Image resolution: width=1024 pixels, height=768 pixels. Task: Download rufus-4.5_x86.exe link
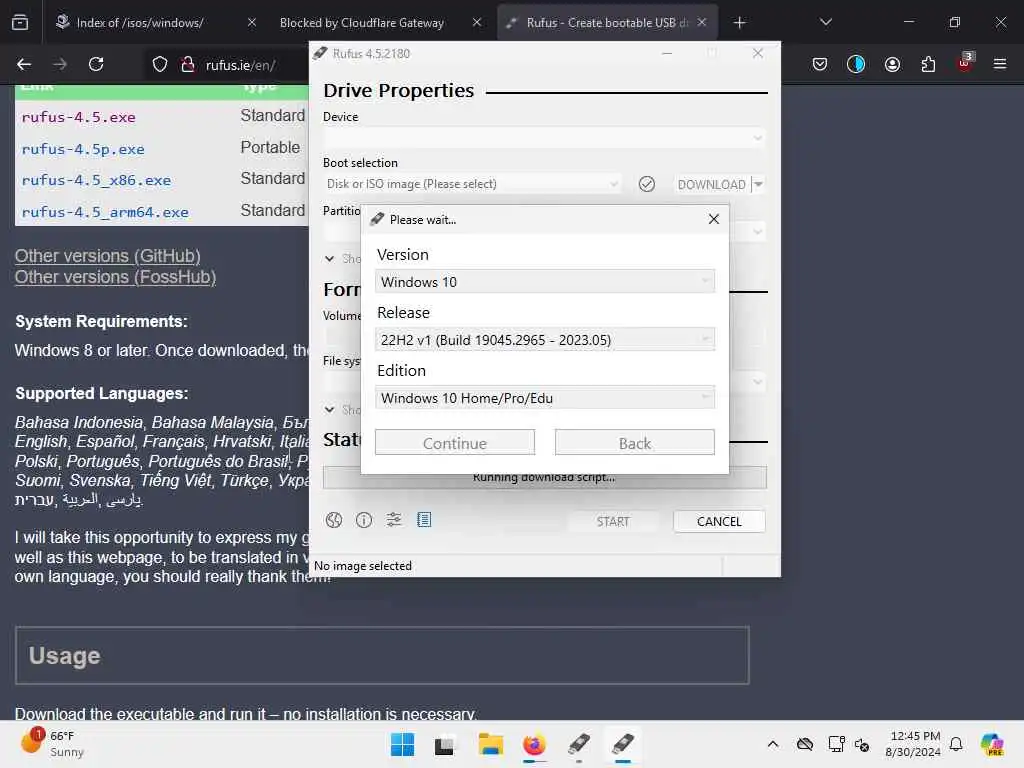[96, 180]
